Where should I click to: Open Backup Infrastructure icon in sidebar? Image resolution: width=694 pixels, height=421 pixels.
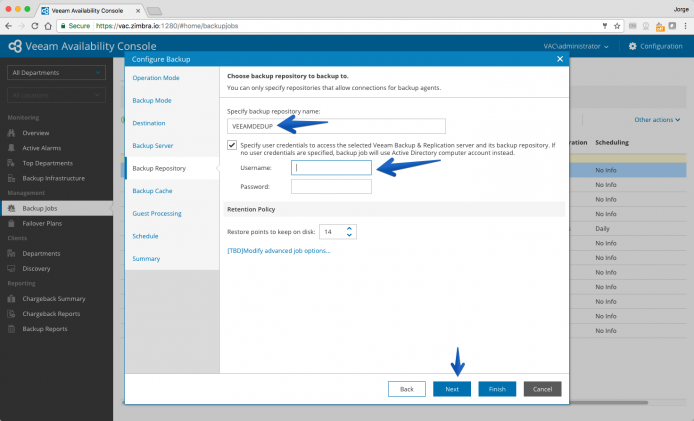click(12, 178)
